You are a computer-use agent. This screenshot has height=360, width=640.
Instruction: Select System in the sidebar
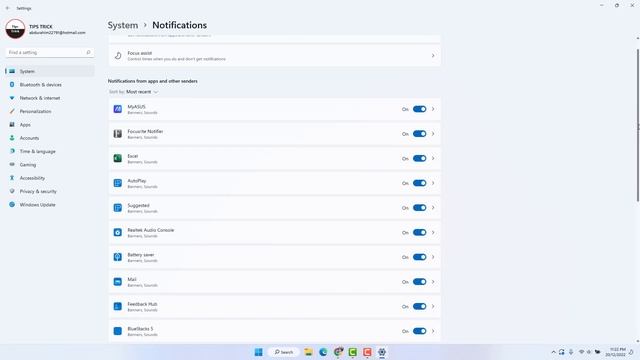pyautogui.click(x=50, y=71)
